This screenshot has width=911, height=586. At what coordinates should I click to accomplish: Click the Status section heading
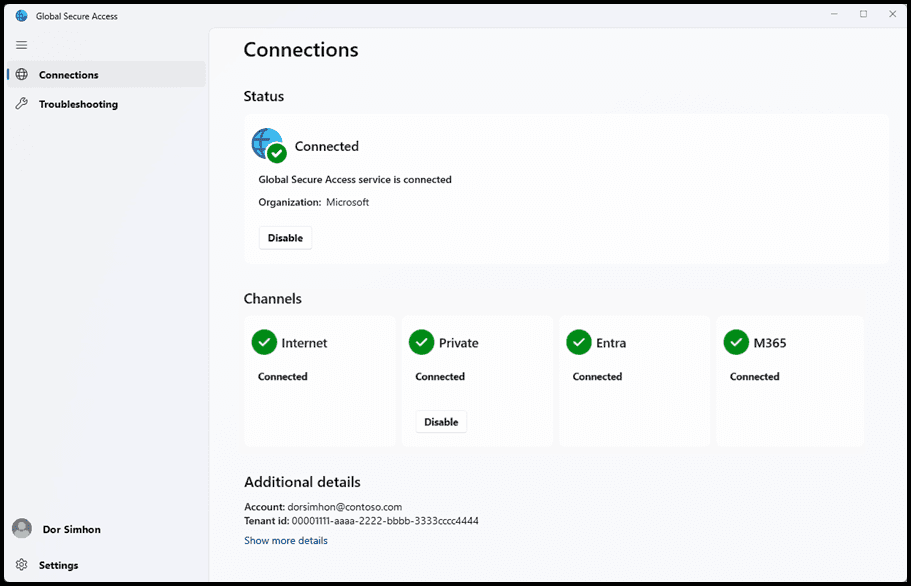pyautogui.click(x=264, y=96)
